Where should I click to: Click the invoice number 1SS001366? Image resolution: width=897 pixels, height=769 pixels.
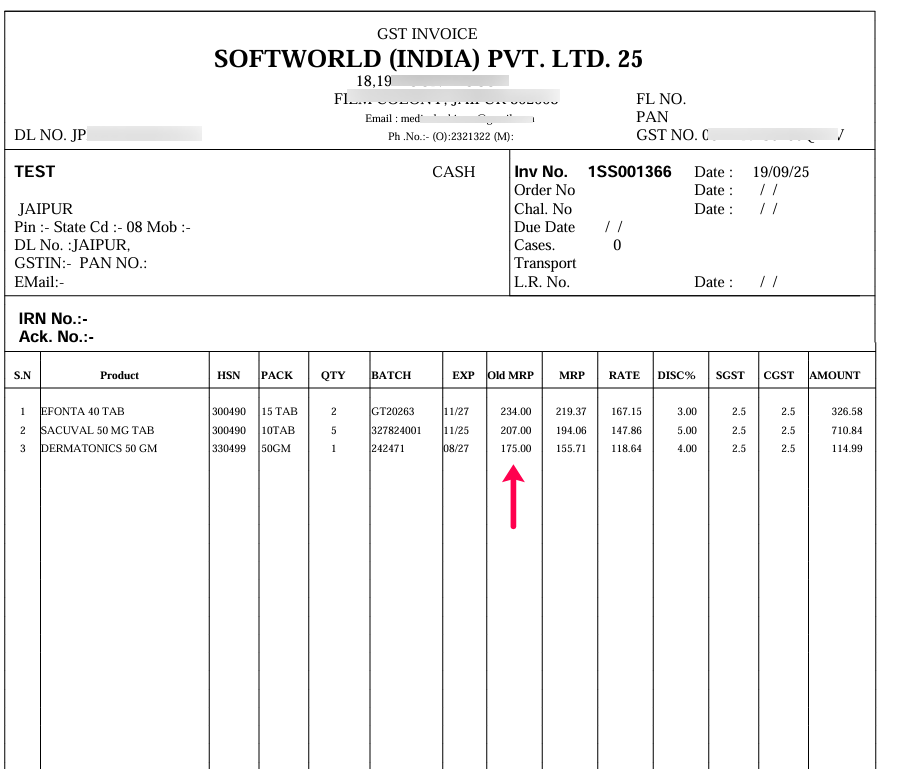pos(629,172)
